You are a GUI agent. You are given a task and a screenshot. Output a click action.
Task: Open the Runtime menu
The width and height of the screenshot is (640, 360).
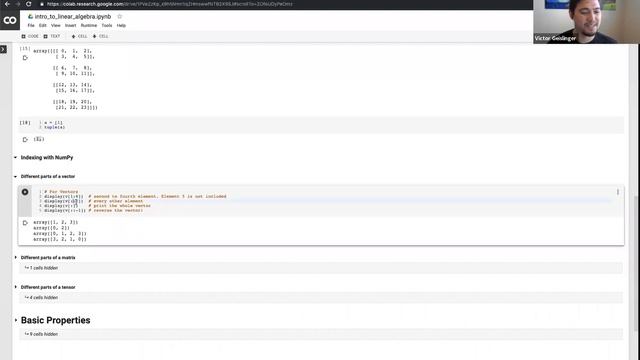89,25
